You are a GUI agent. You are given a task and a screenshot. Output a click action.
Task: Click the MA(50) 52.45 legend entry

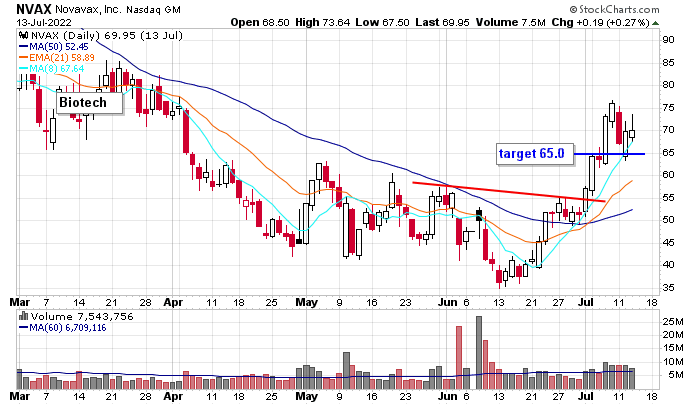[54, 46]
